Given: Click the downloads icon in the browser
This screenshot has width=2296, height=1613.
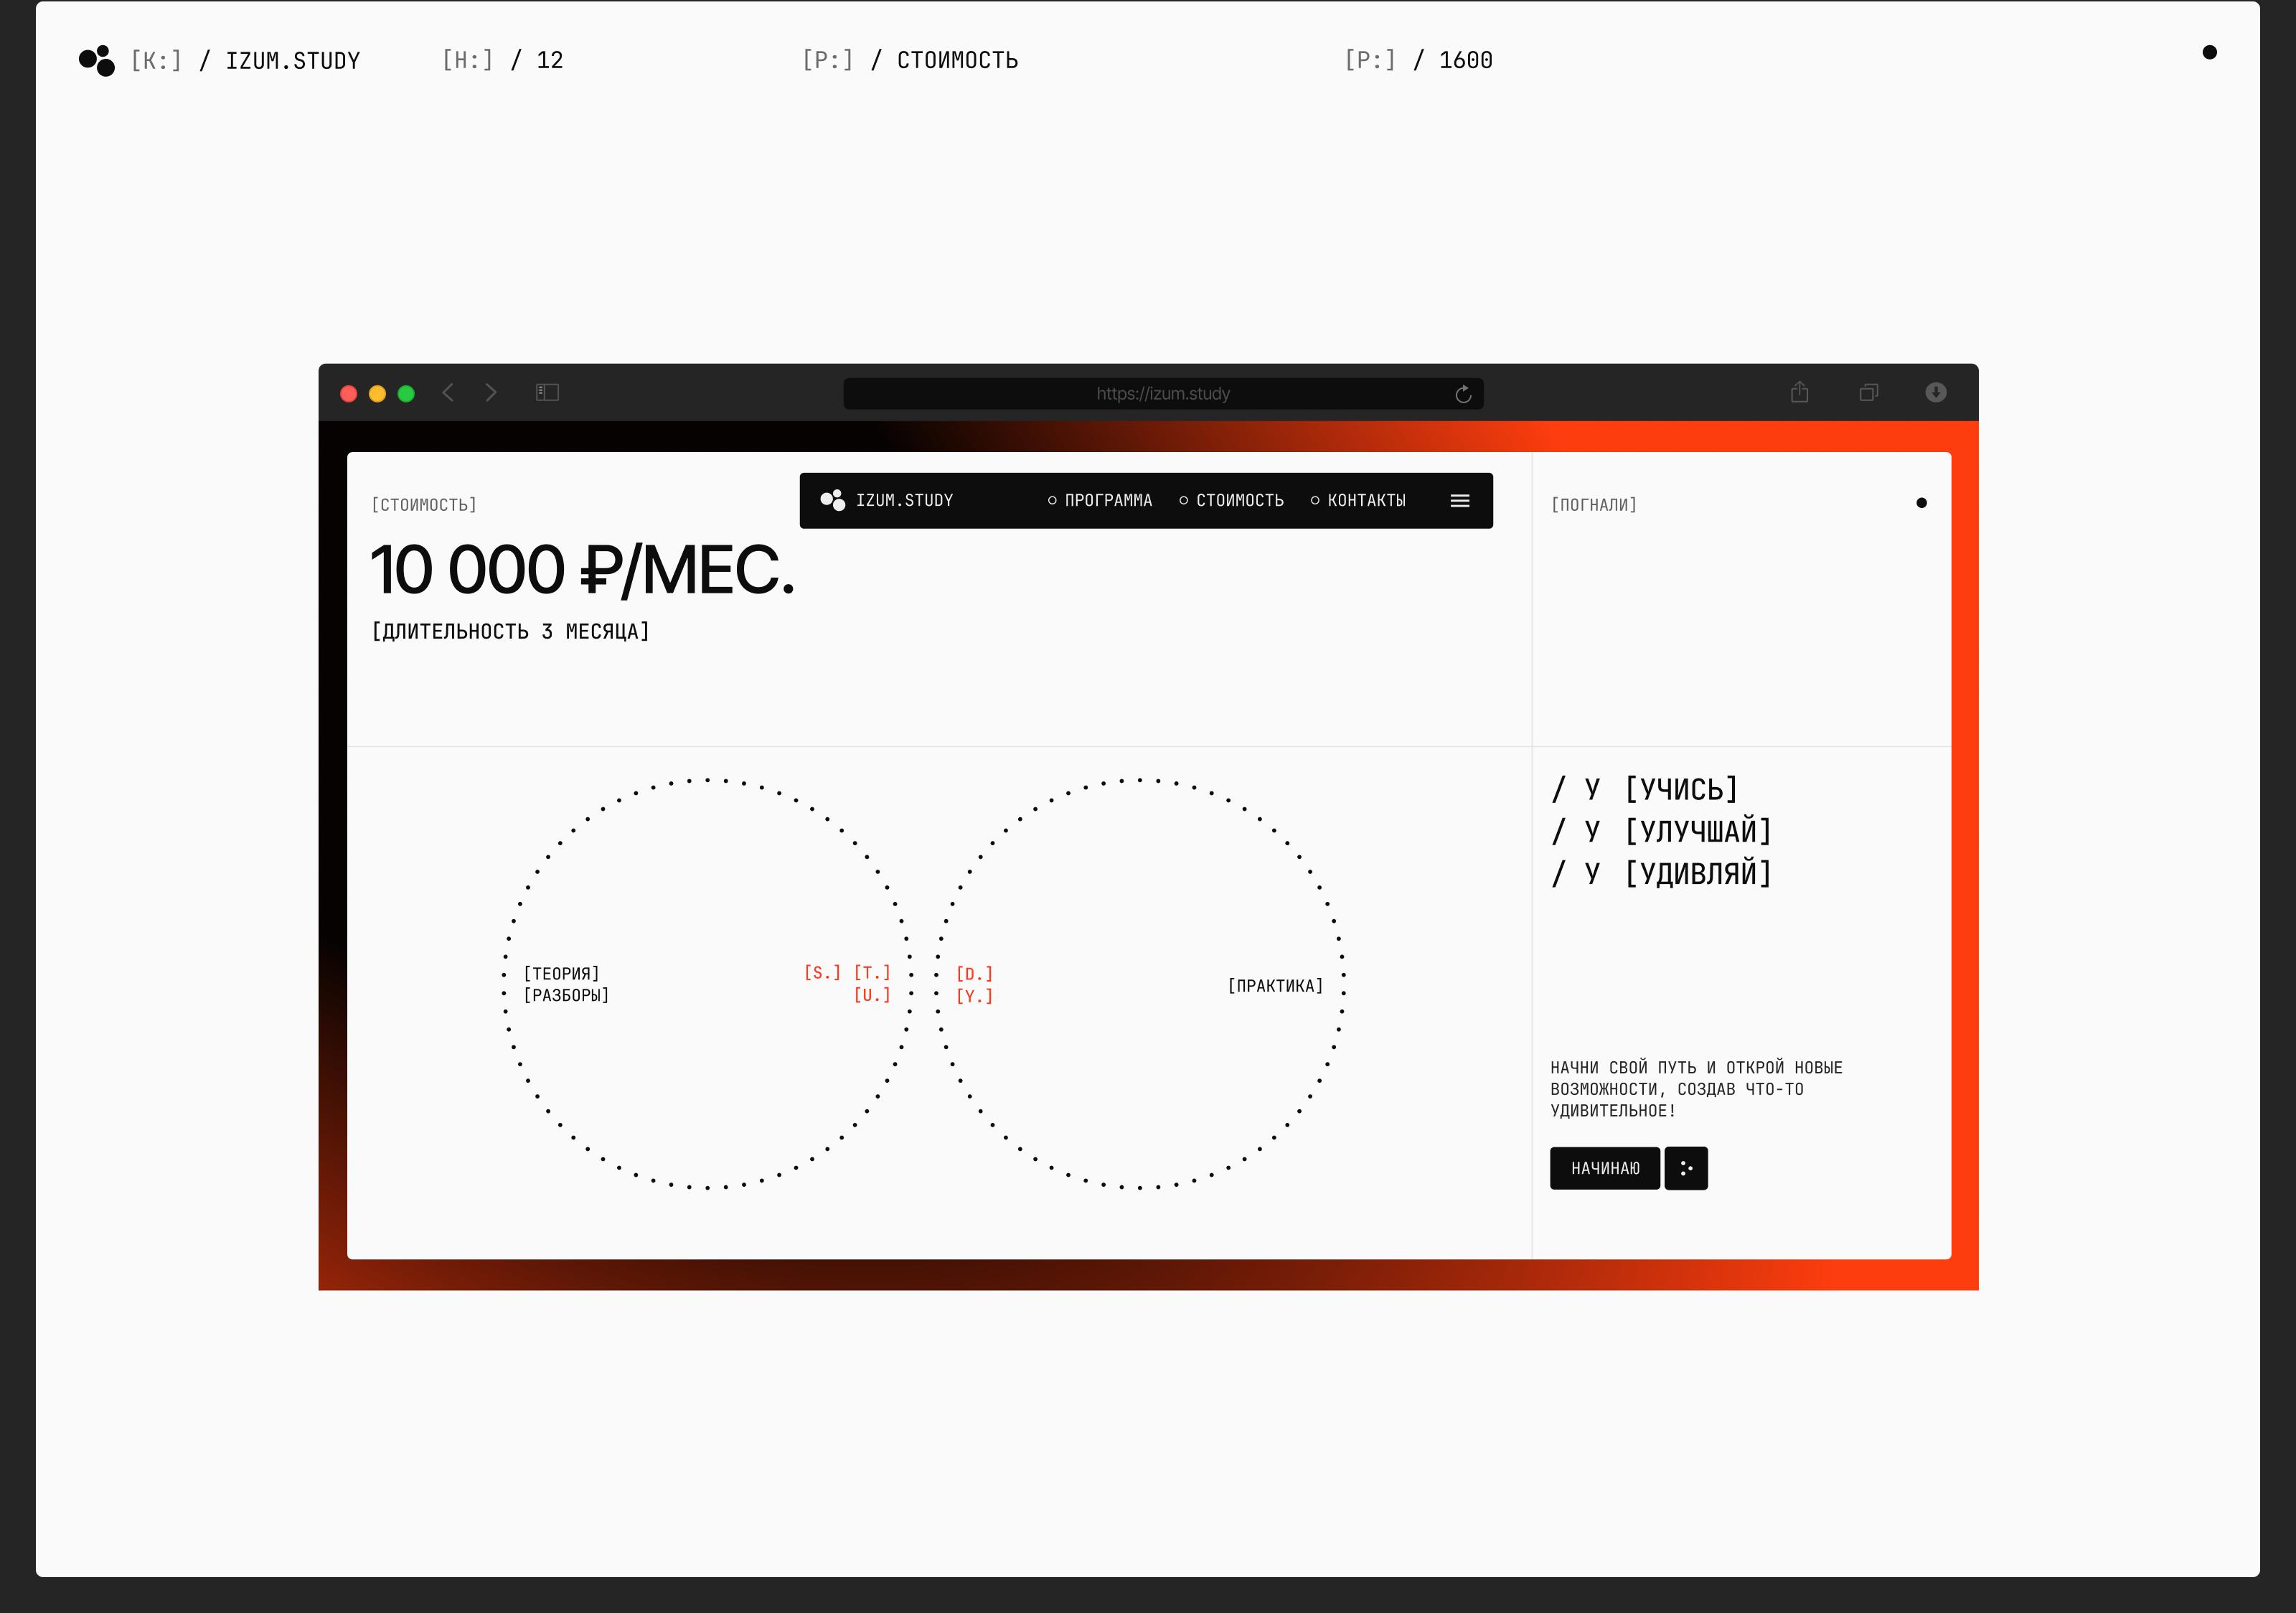Looking at the screenshot, I should [x=1936, y=392].
